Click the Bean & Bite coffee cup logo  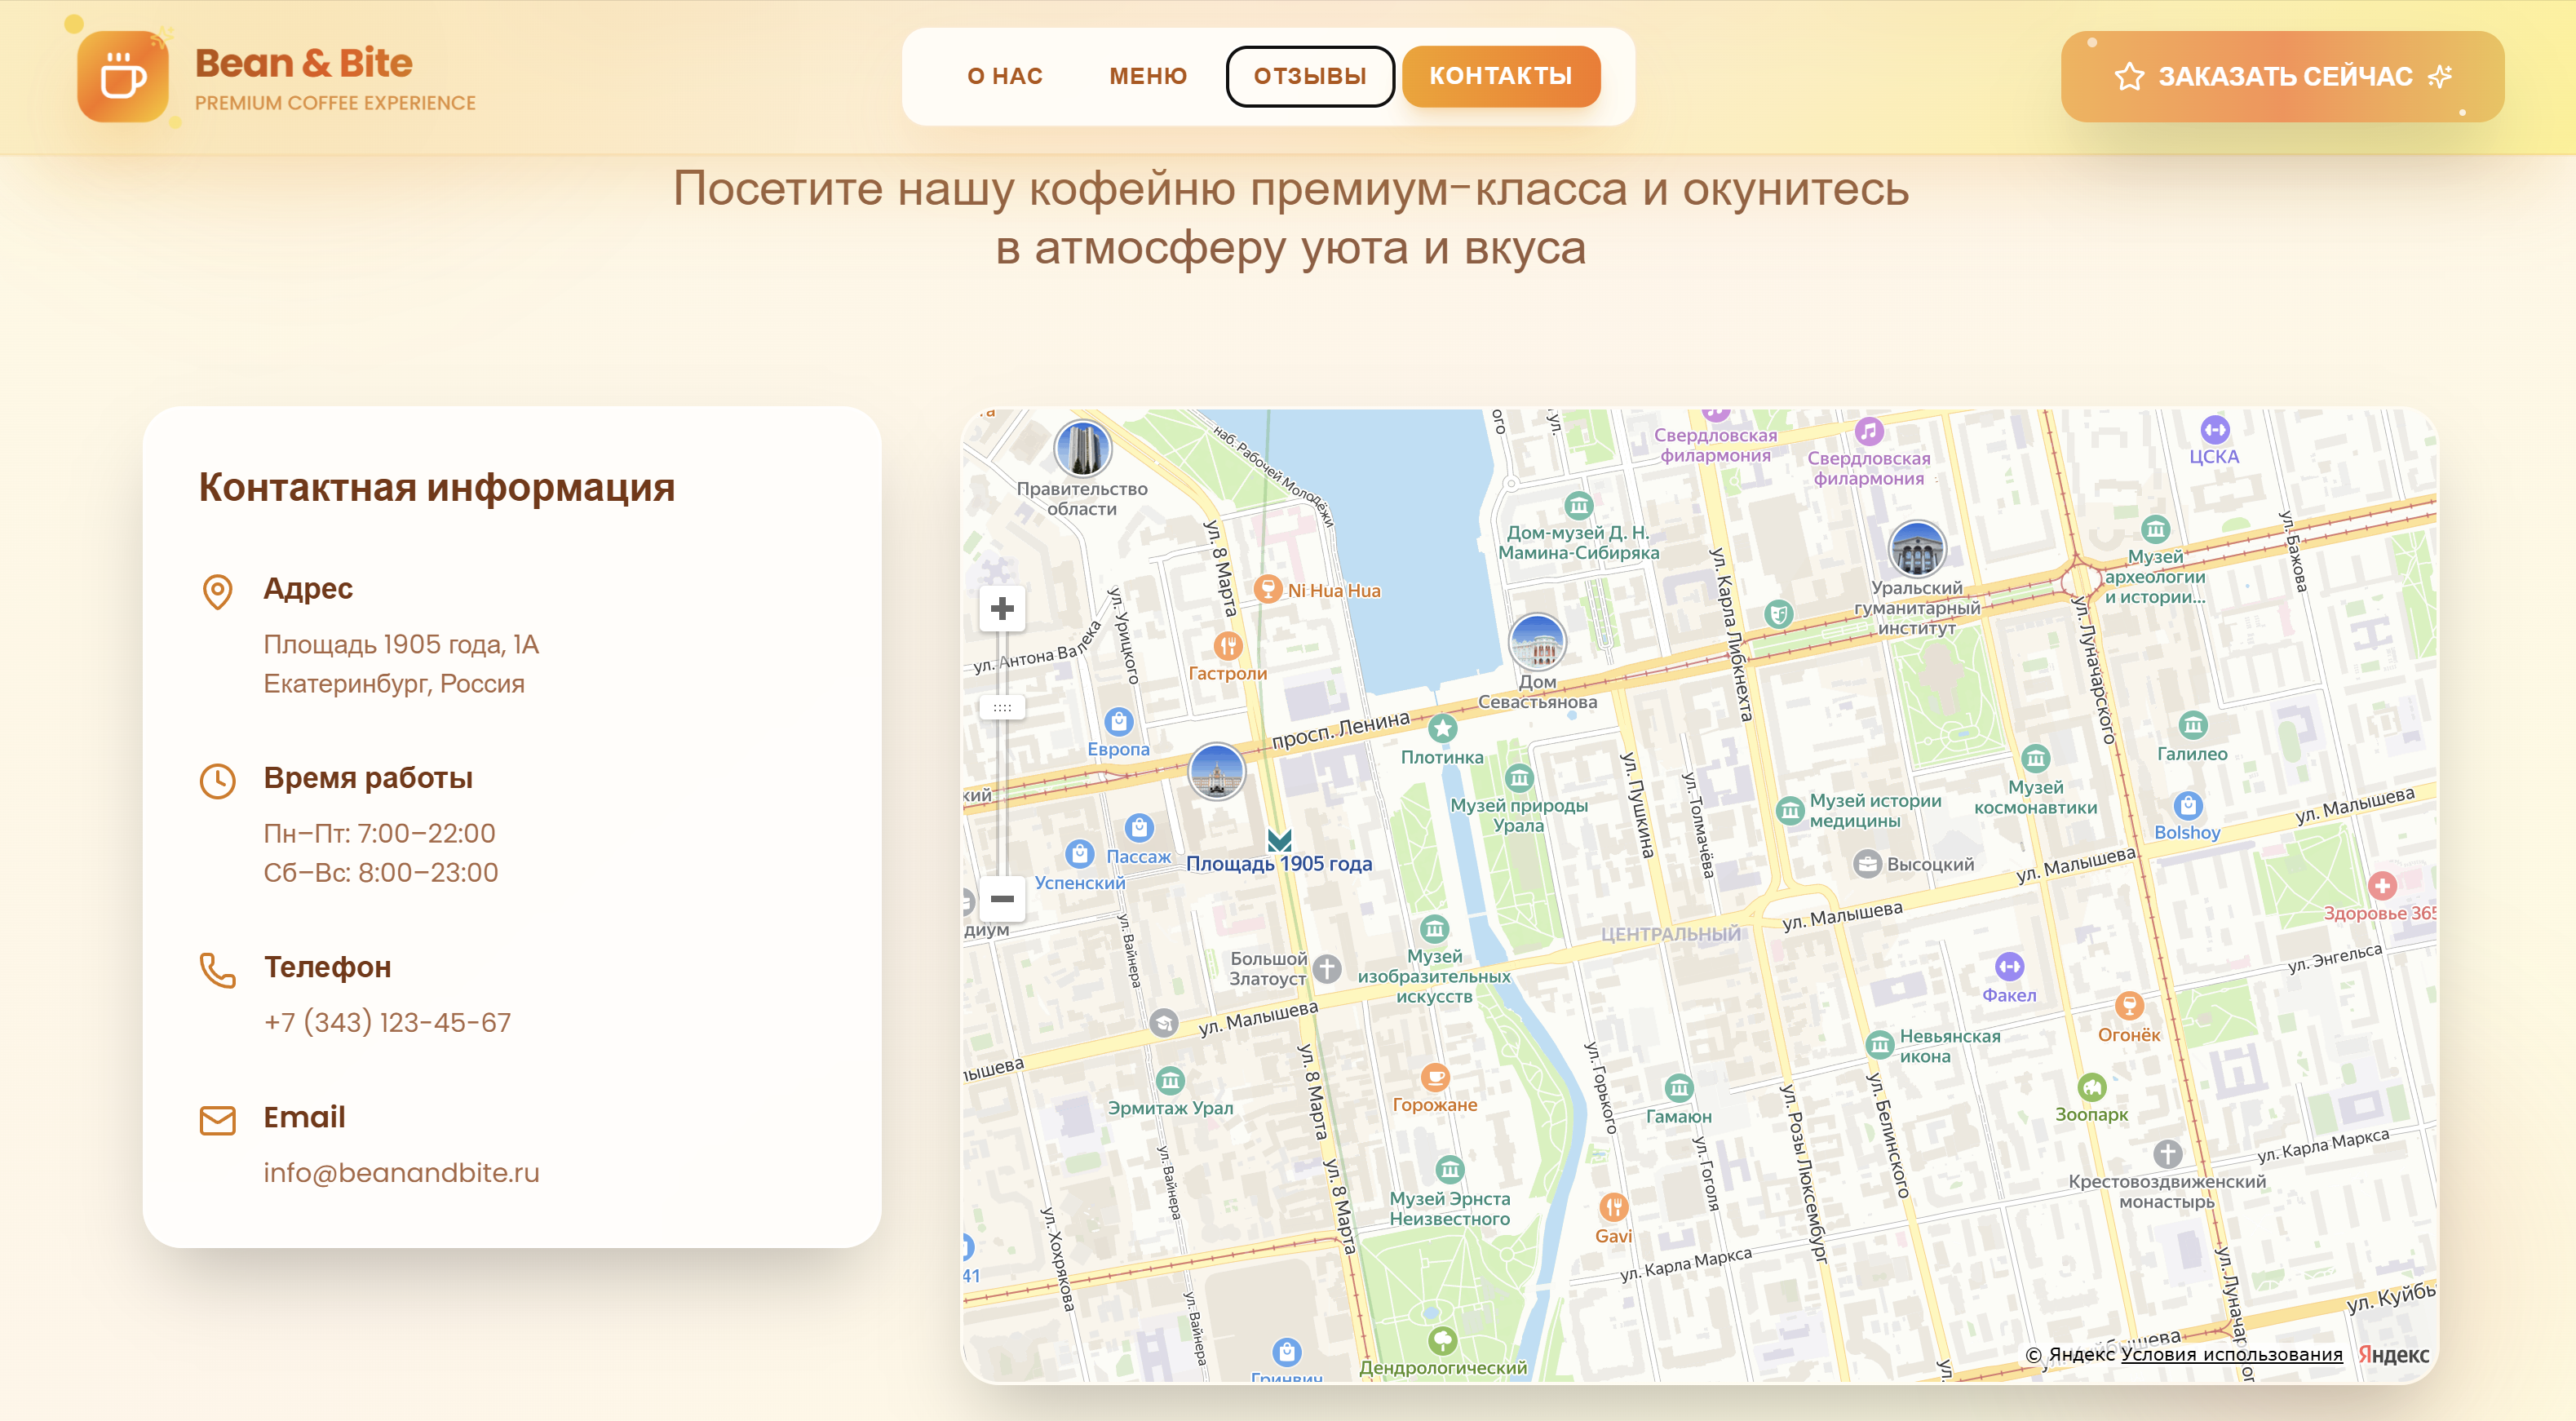[x=122, y=77]
